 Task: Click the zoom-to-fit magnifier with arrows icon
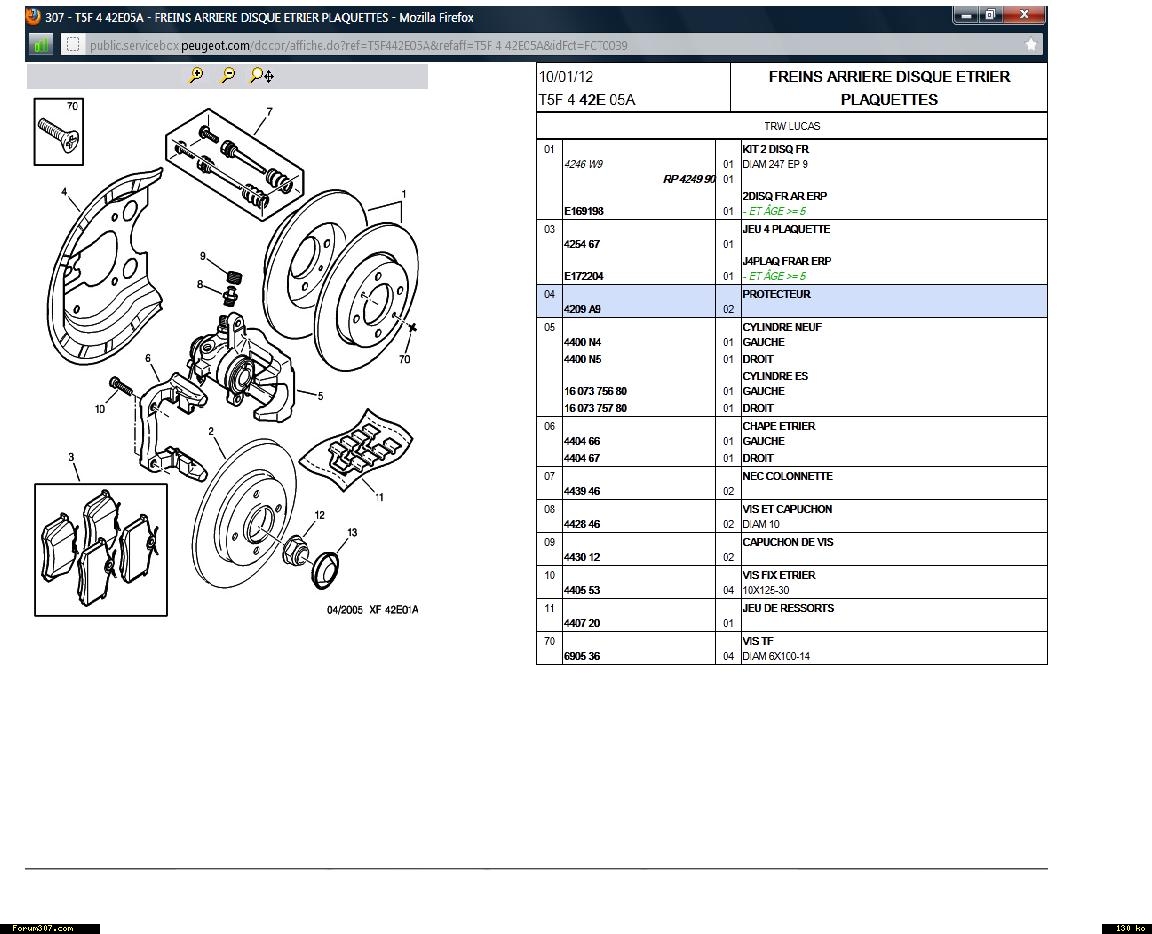pyautogui.click(x=261, y=75)
